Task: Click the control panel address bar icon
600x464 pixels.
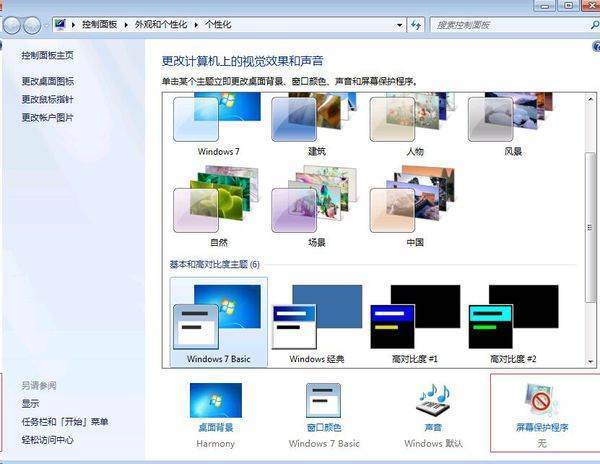Action: click(60, 24)
